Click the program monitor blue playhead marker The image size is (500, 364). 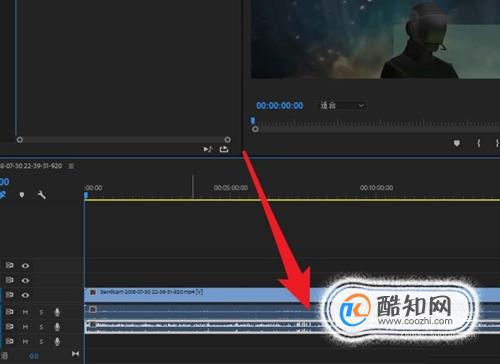tap(253, 120)
